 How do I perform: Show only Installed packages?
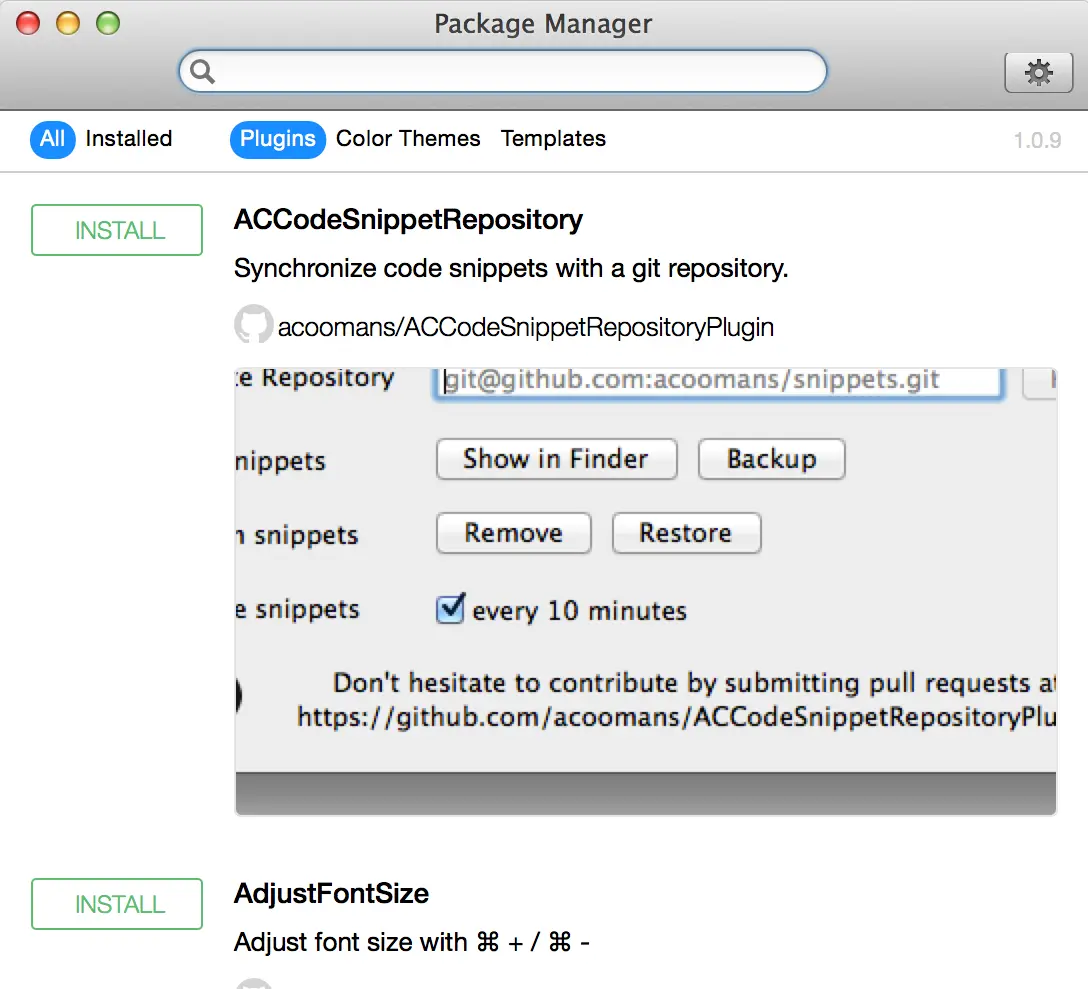(129, 139)
